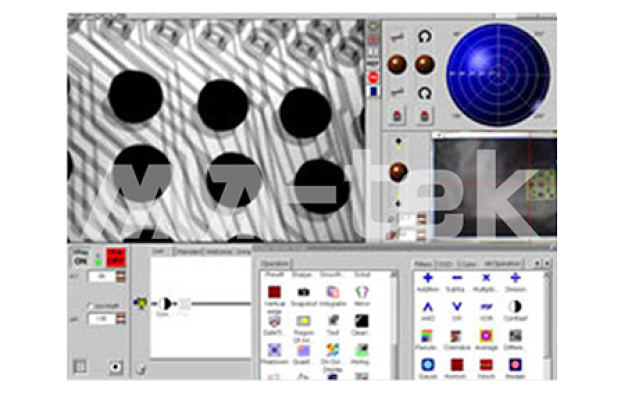
Task: Select the yellow Region of Interest icon
Action: click(x=303, y=321)
